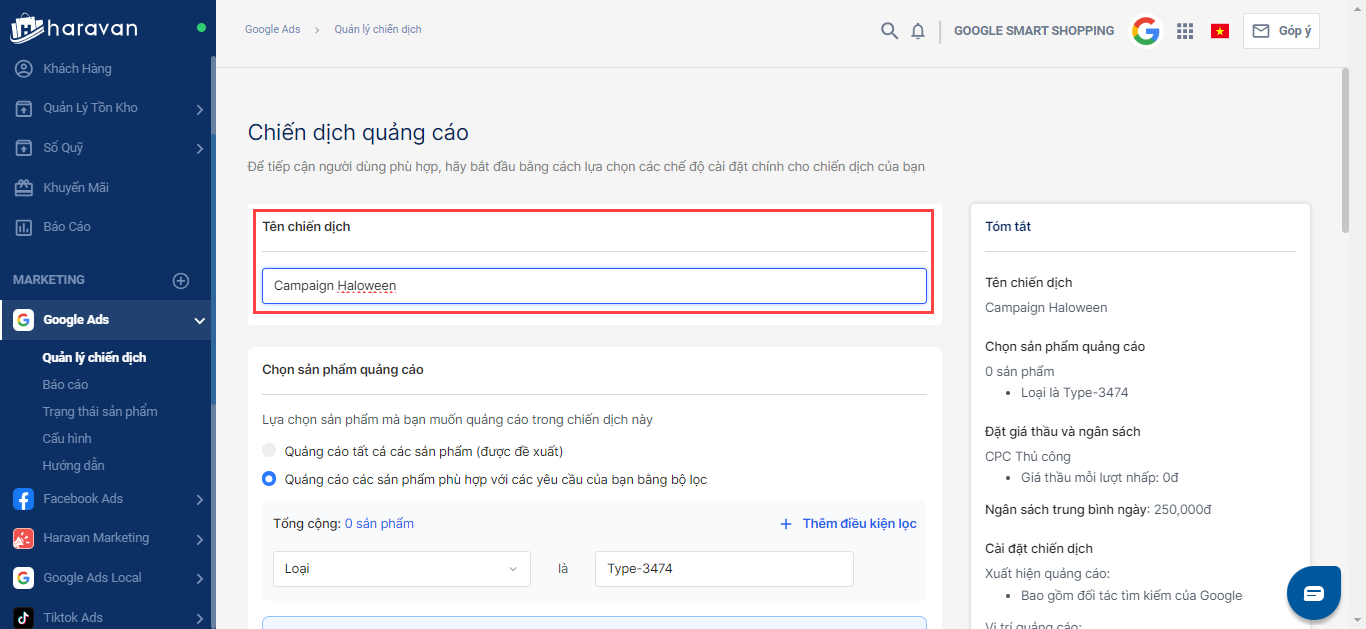Click Tiktok Ads icon

[x=23, y=617]
